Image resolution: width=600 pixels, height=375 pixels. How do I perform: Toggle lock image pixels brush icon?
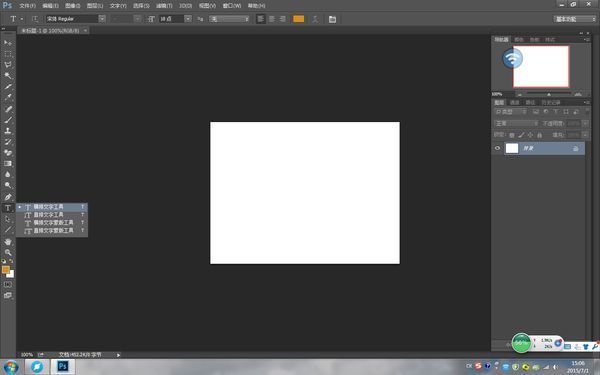tap(521, 135)
